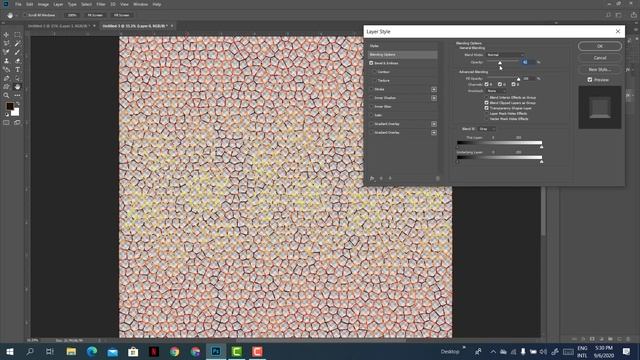Image resolution: width=640 pixels, height=360 pixels.
Task: Toggle Blend Clipped Layers as Group
Action: coord(487,103)
